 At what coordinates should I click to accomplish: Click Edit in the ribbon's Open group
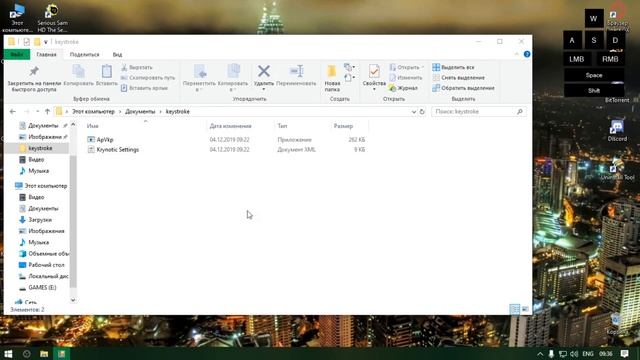pos(405,78)
